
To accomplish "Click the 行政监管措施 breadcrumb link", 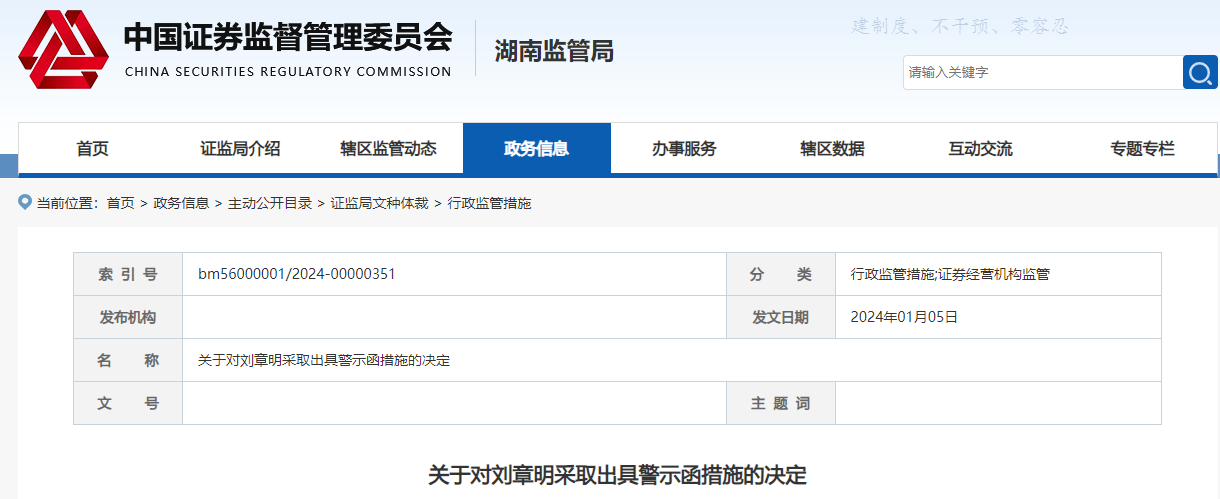I will [x=489, y=203].
